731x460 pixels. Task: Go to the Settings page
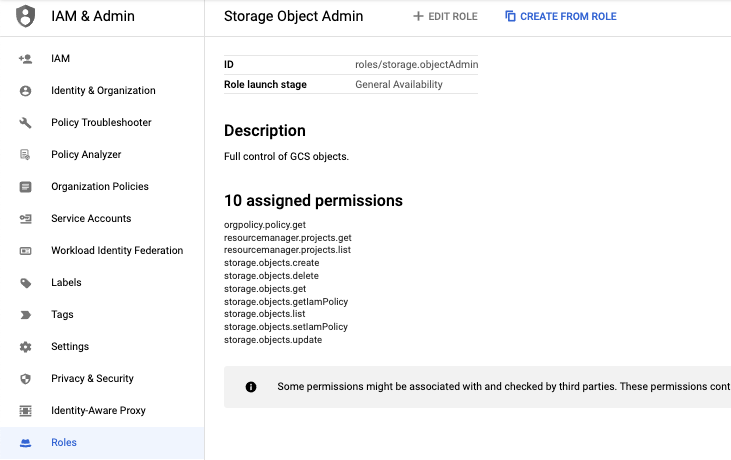coord(102,347)
